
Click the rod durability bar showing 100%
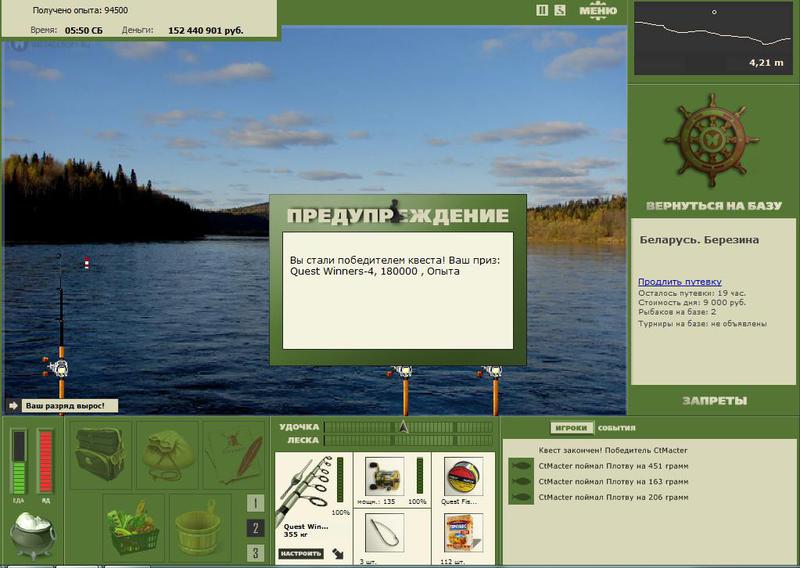pyautogui.click(x=340, y=480)
